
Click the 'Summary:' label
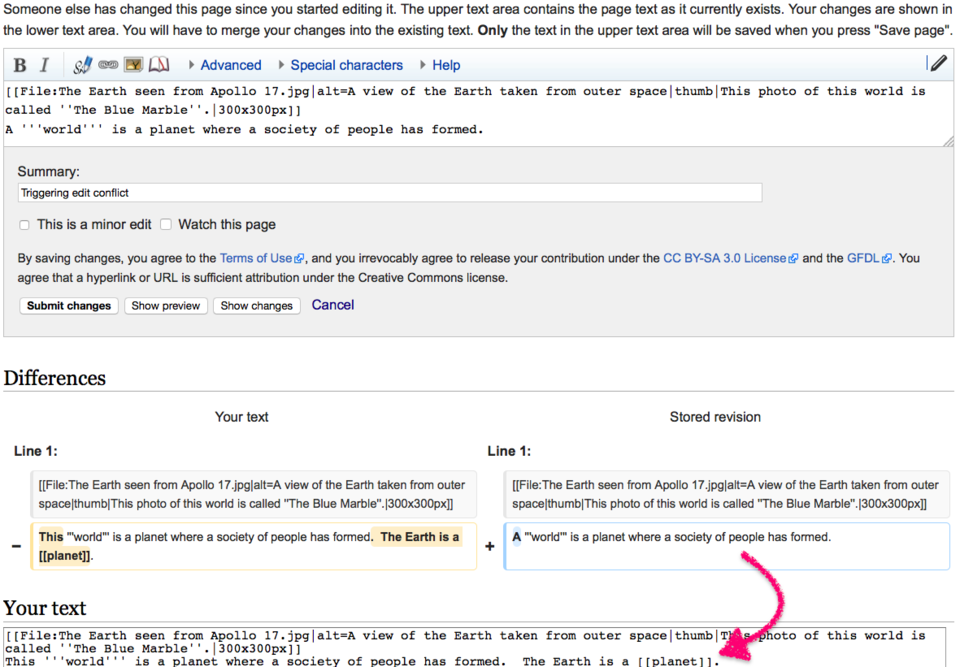48,171
